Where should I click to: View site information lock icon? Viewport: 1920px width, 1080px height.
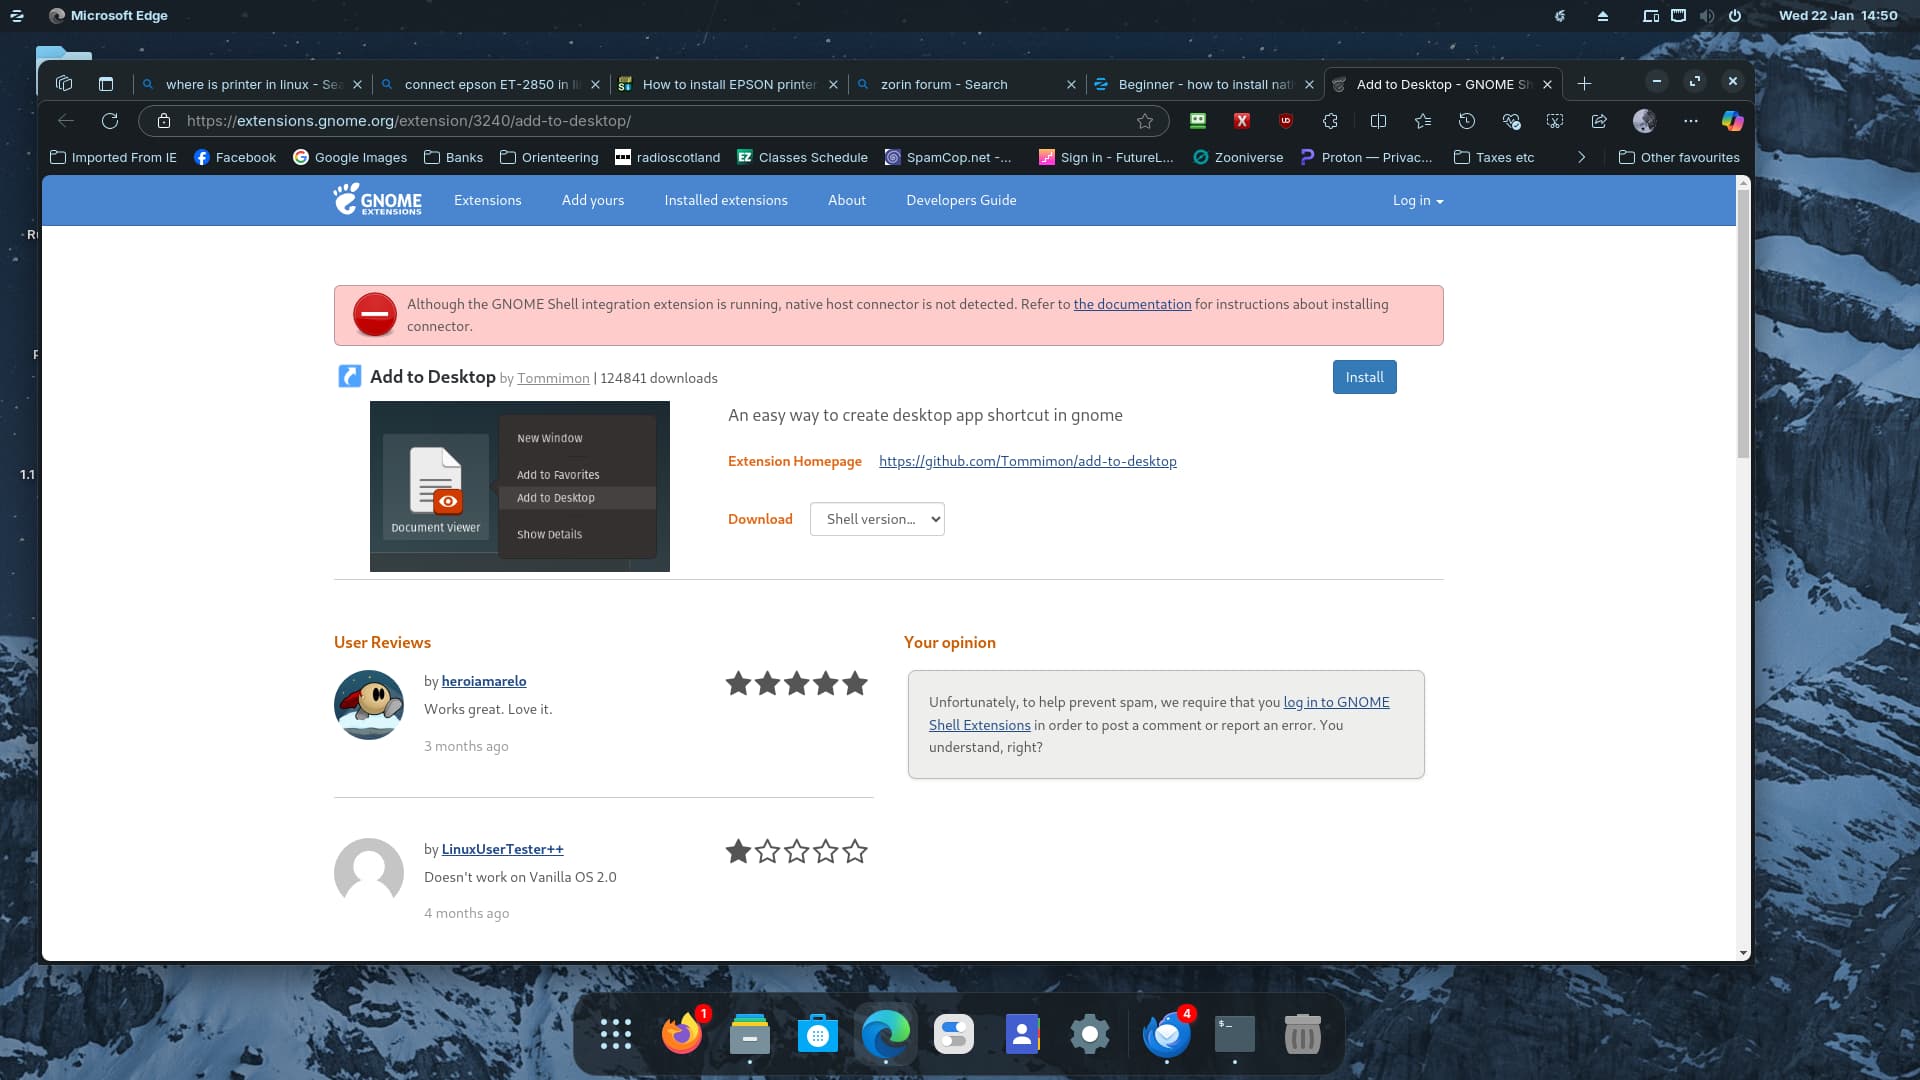point(164,121)
